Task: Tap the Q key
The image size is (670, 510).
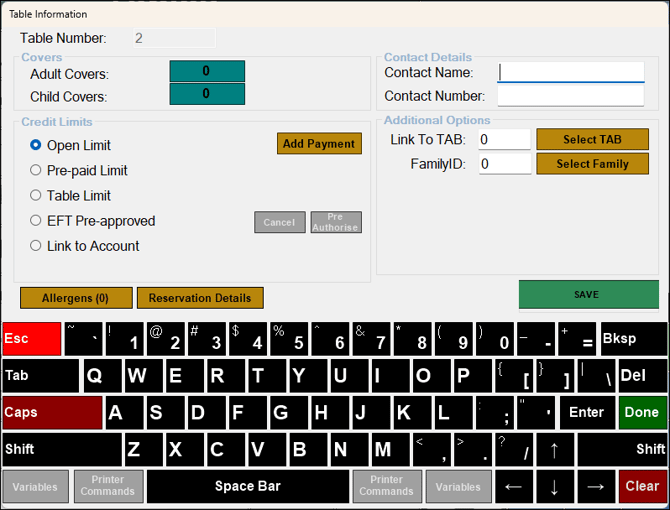Action: pyautogui.click(x=103, y=376)
